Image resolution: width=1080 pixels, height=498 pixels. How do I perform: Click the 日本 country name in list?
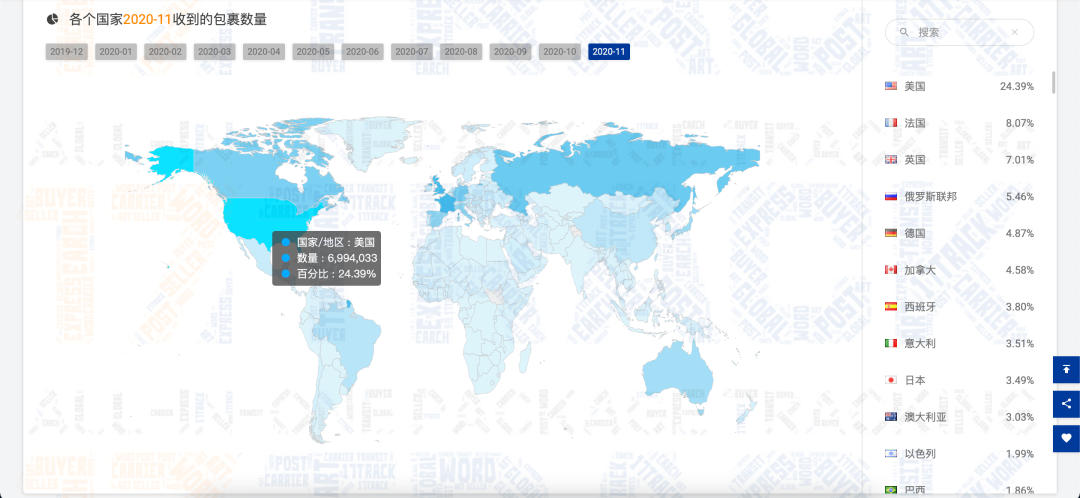[x=915, y=380]
